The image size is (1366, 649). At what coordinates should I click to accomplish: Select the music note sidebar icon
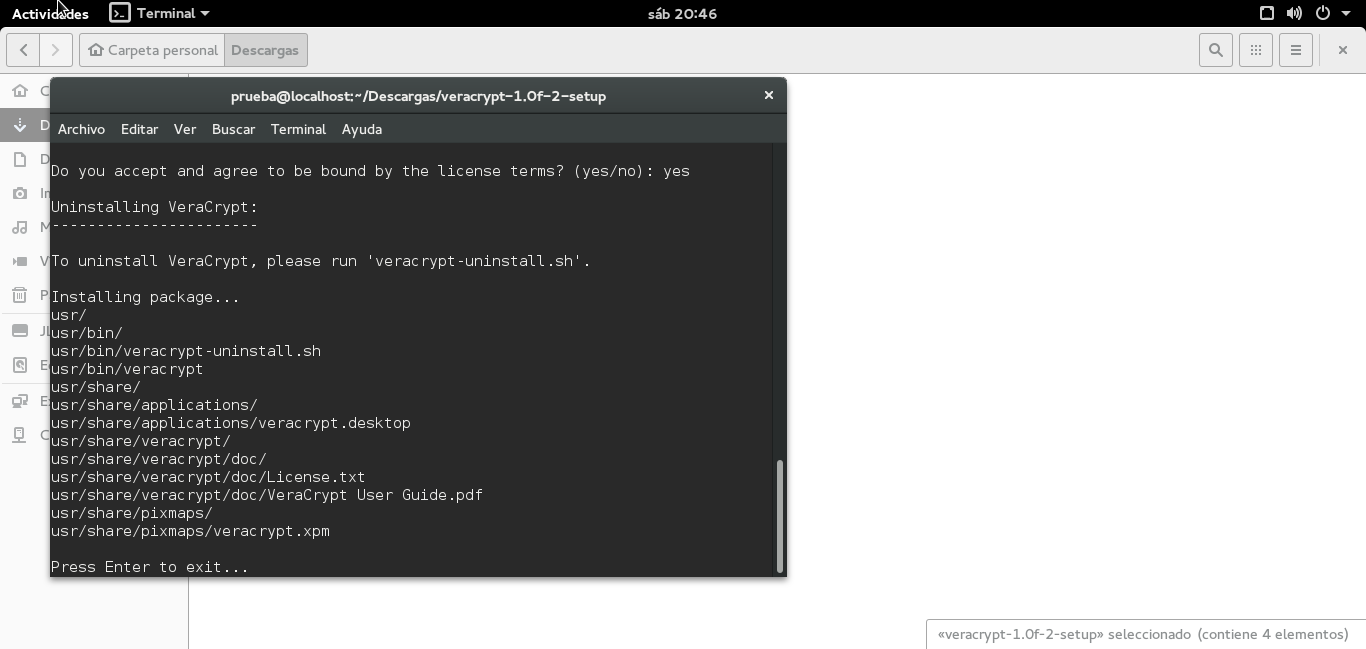point(19,227)
